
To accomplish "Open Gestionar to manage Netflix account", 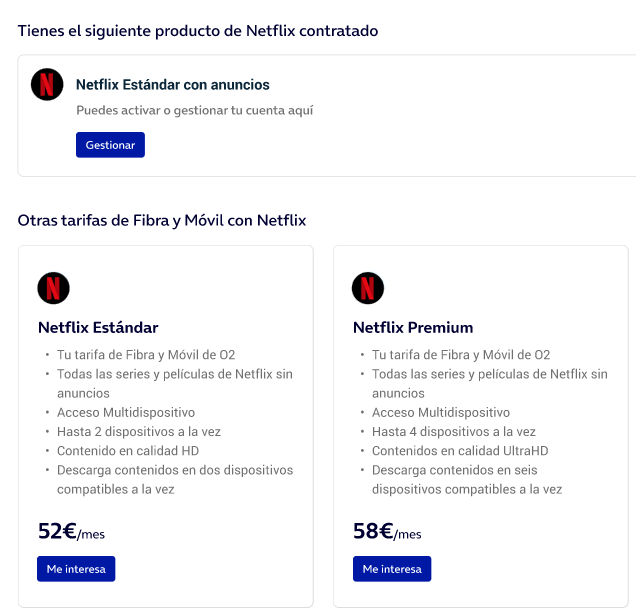I will coord(110,145).
